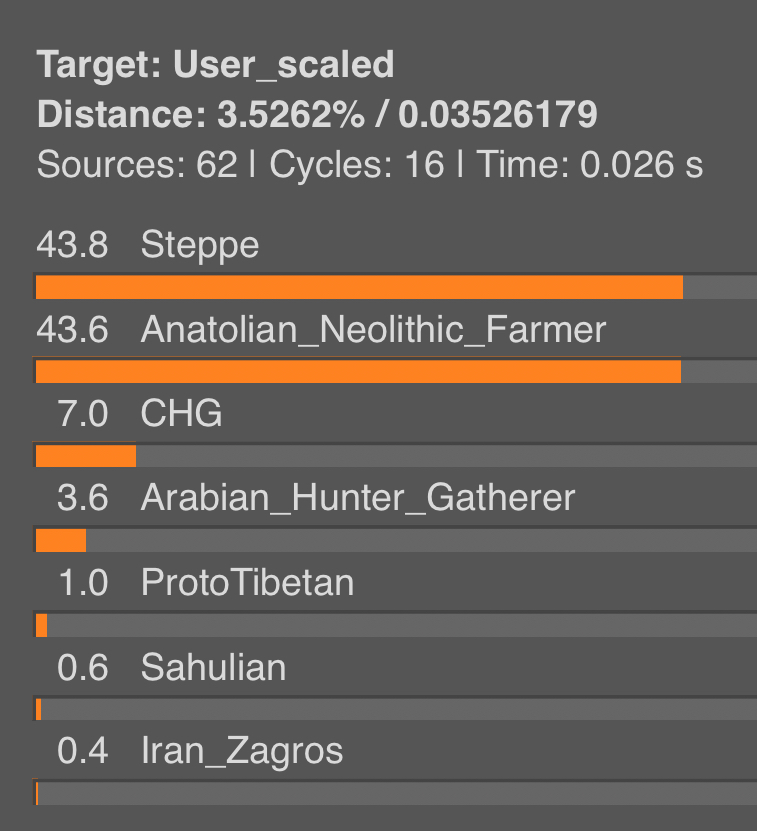The image size is (757, 831).
Task: Click the Distance 3.5262% result text
Action: pos(317,115)
